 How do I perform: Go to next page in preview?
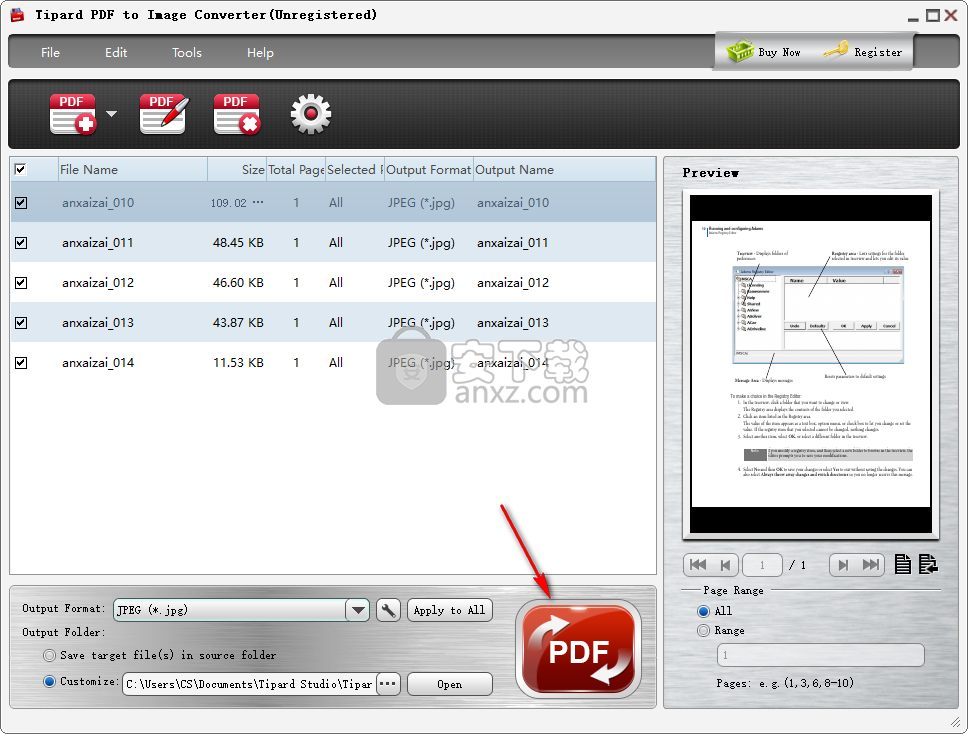coord(843,564)
